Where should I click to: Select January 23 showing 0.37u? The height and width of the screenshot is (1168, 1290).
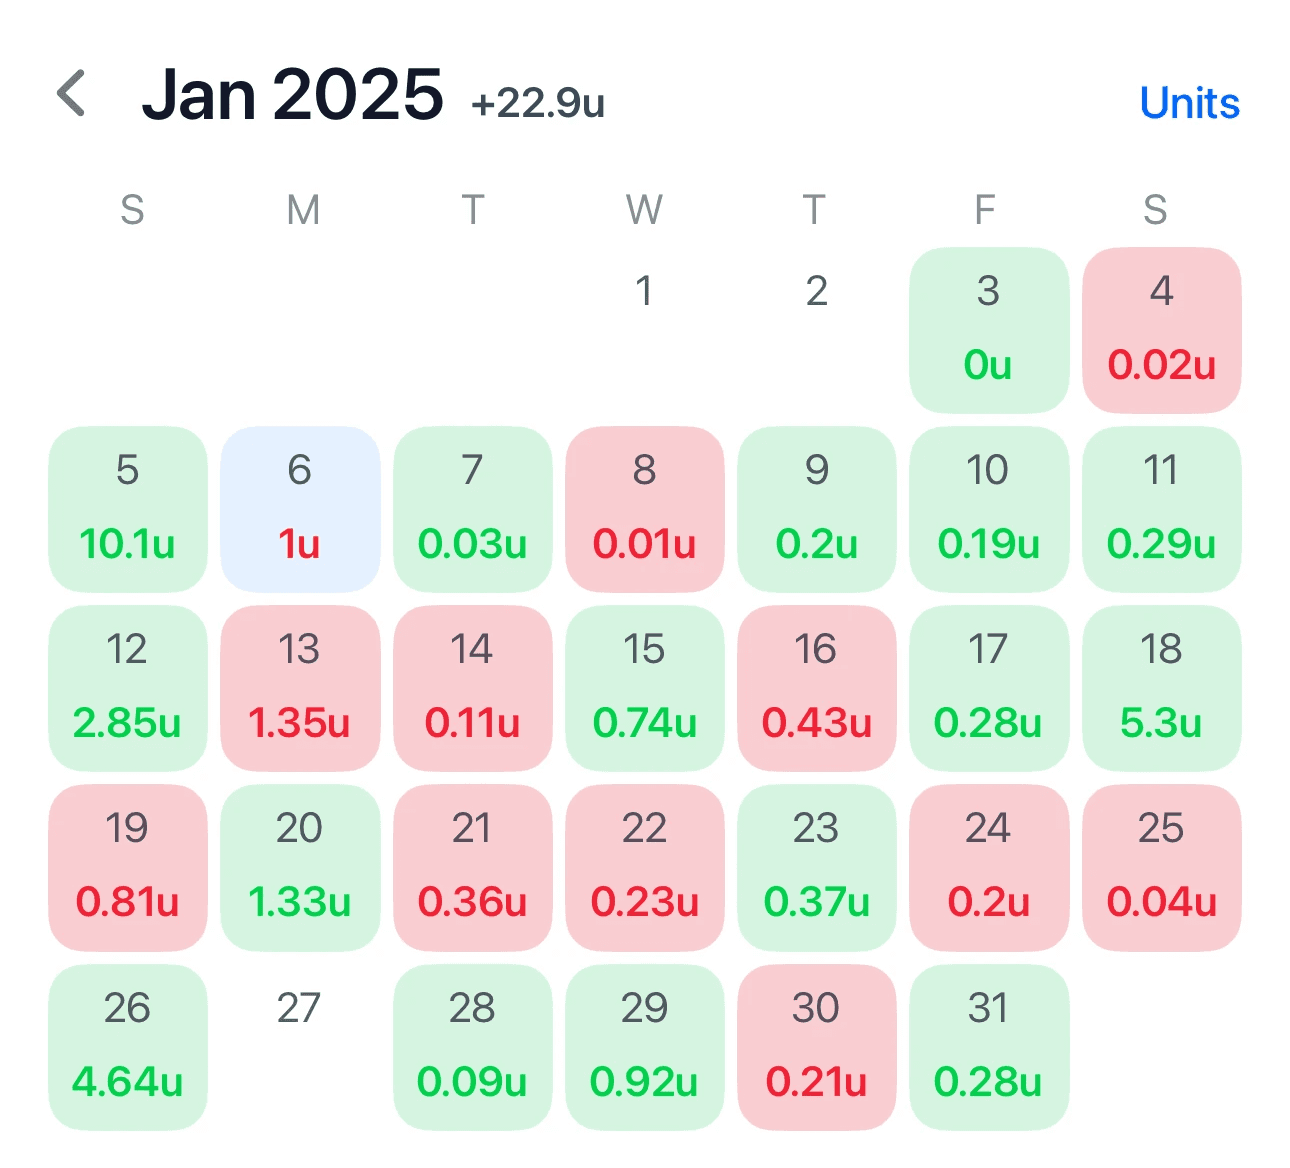coord(817,868)
